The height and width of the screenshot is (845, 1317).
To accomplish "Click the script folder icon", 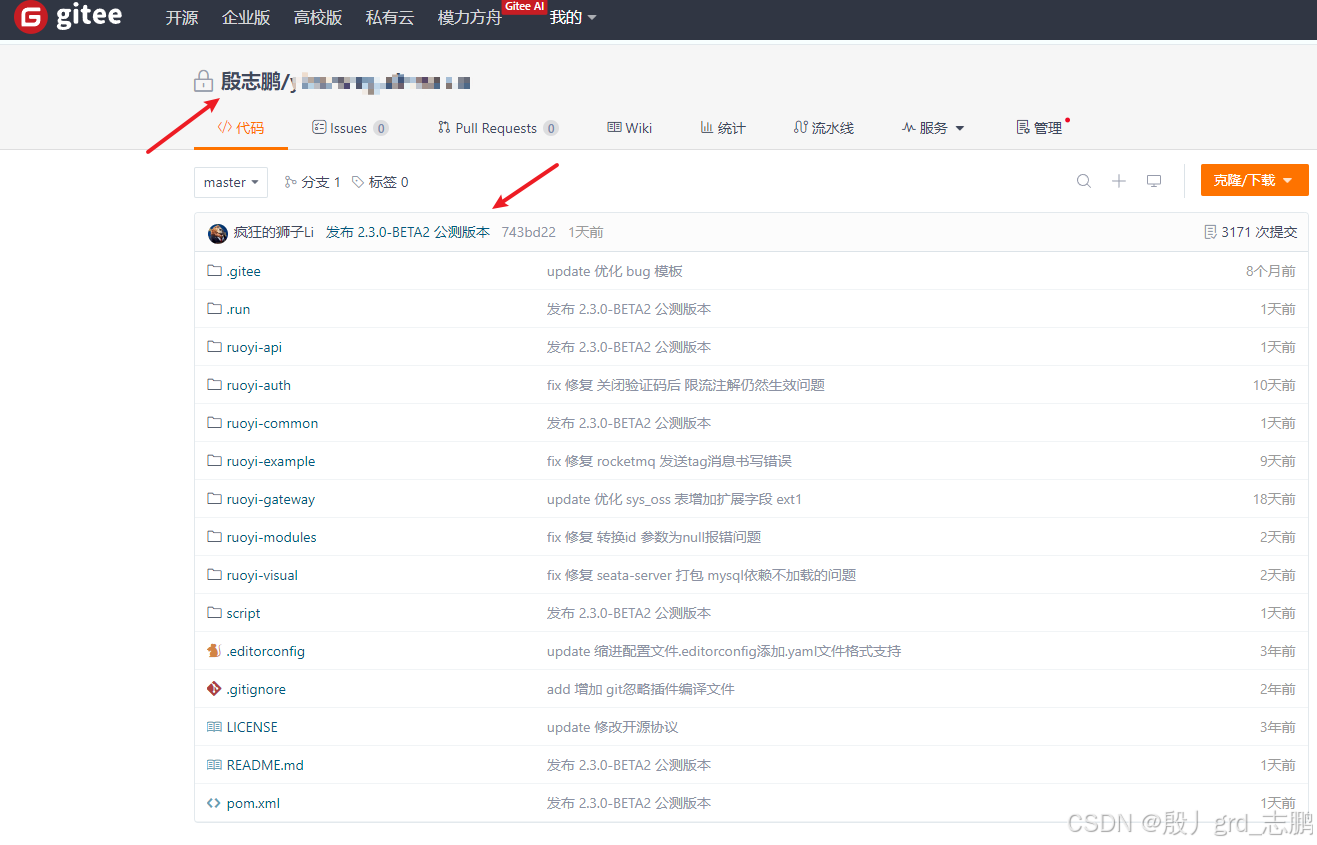I will coord(214,613).
